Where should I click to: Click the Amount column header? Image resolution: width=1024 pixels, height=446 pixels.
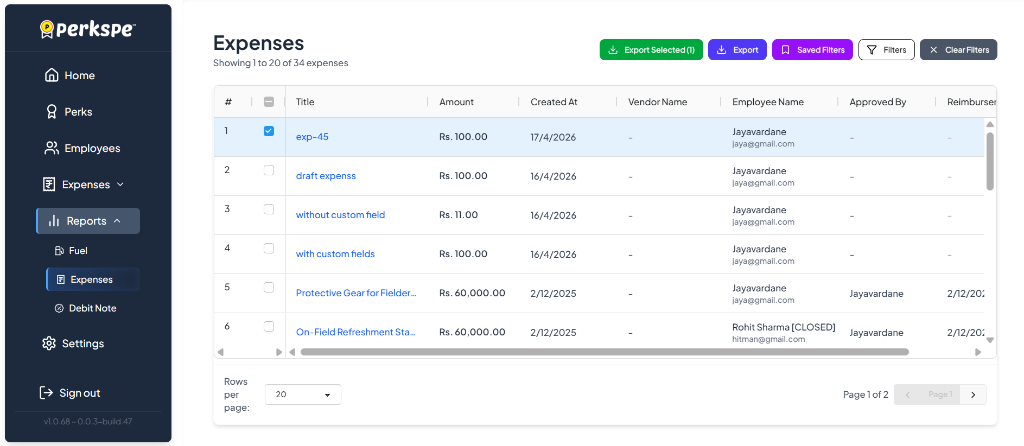coord(456,102)
